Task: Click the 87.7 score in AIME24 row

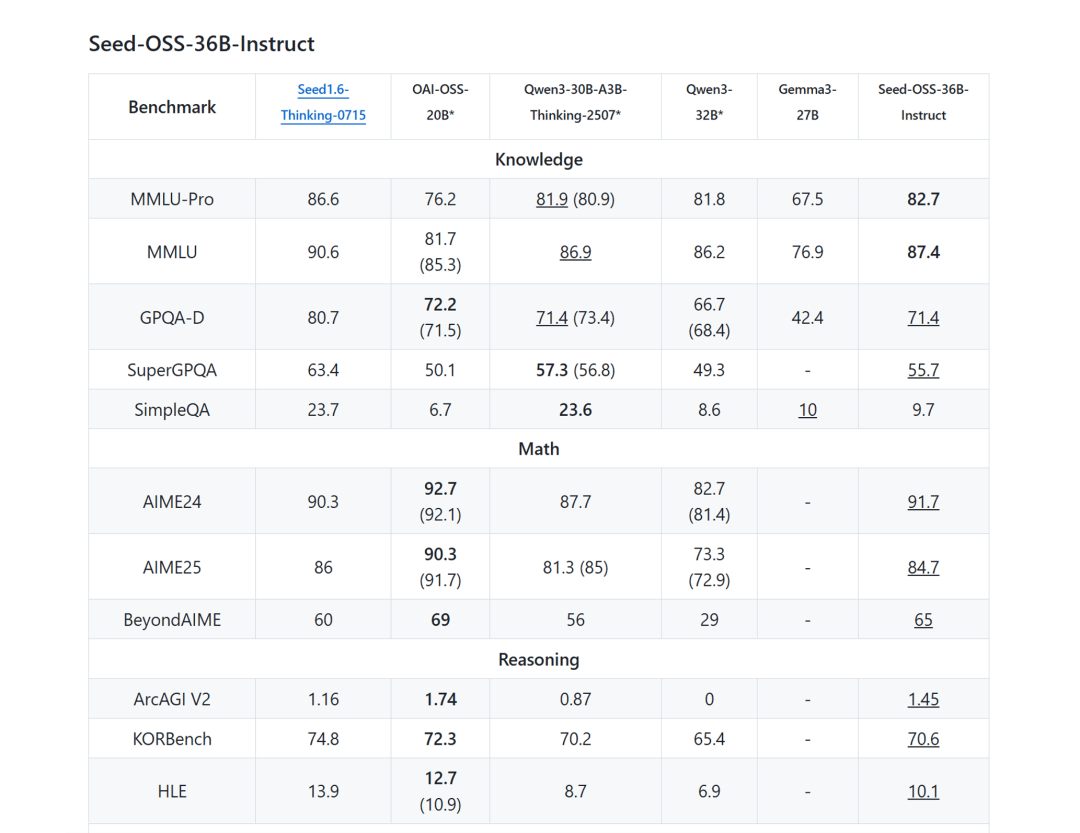Action: (x=575, y=502)
